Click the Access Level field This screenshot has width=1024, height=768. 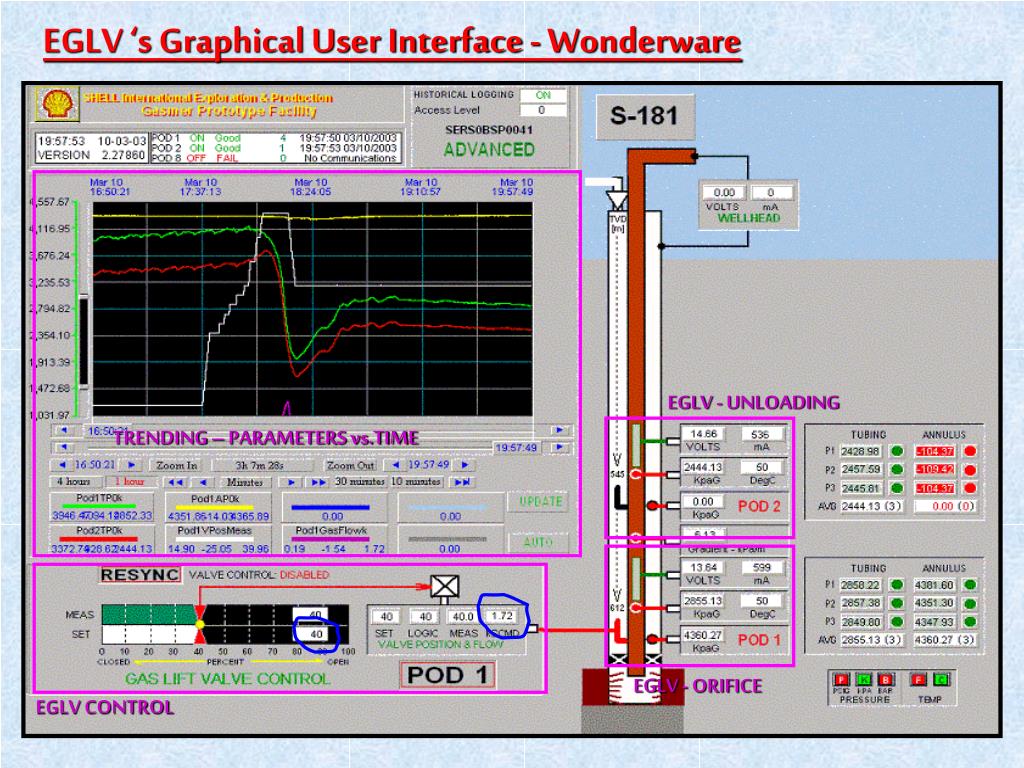coord(543,110)
